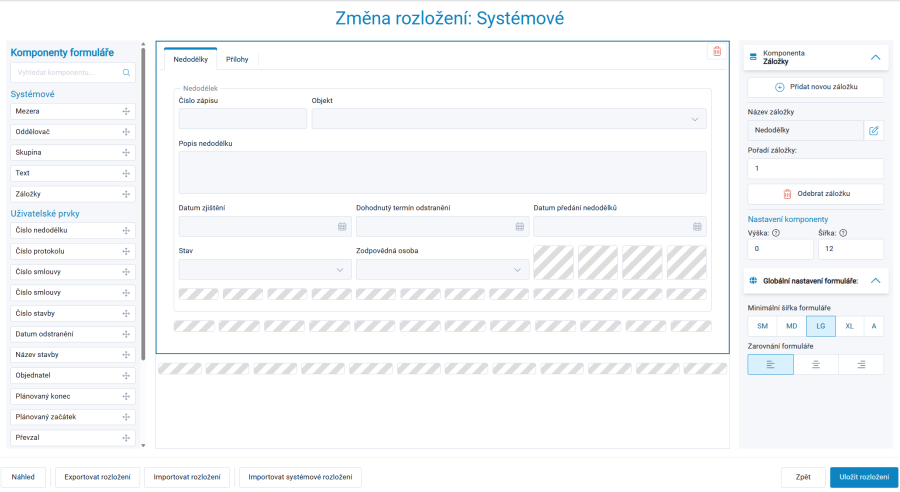Screen dimensions: 900x492
Task: Open the Stav dropdown
Action: [265, 270]
